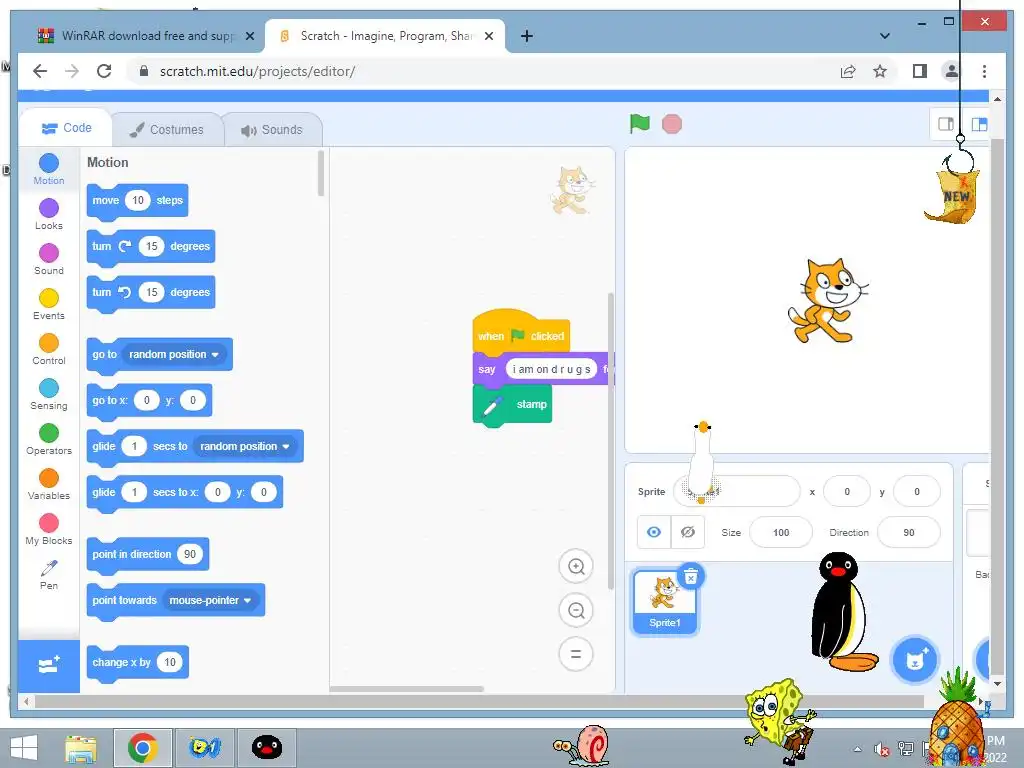Open File Explorer from taskbar
The width and height of the screenshot is (1024, 768).
[x=81, y=748]
